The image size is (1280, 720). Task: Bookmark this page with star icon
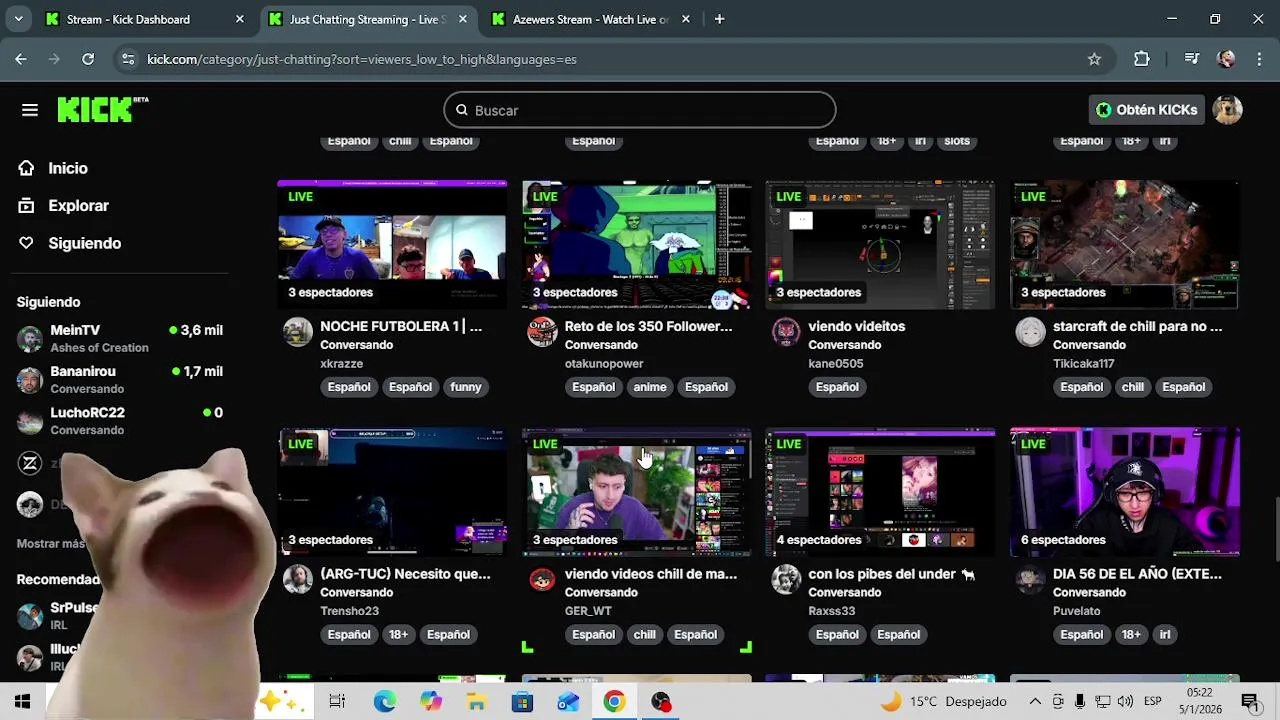[1094, 59]
